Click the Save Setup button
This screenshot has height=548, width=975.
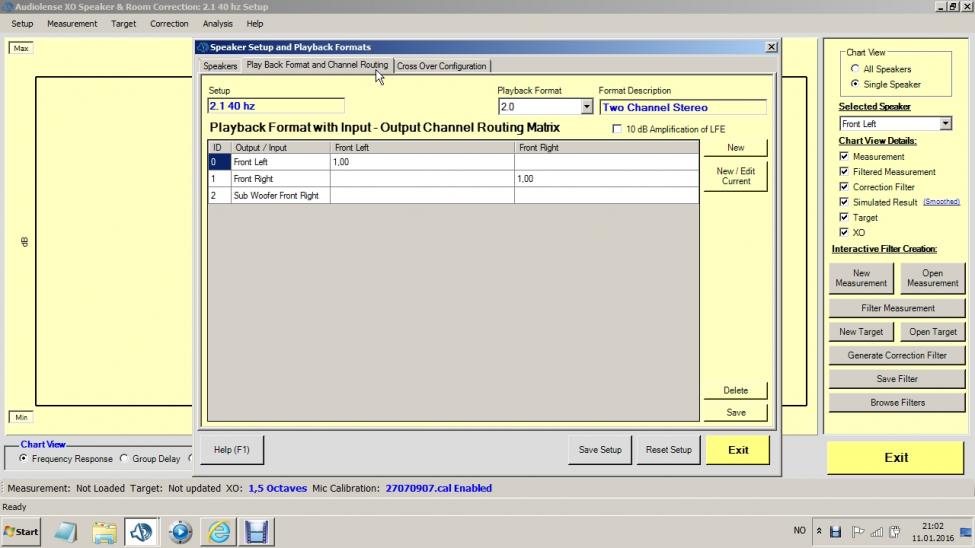(600, 449)
